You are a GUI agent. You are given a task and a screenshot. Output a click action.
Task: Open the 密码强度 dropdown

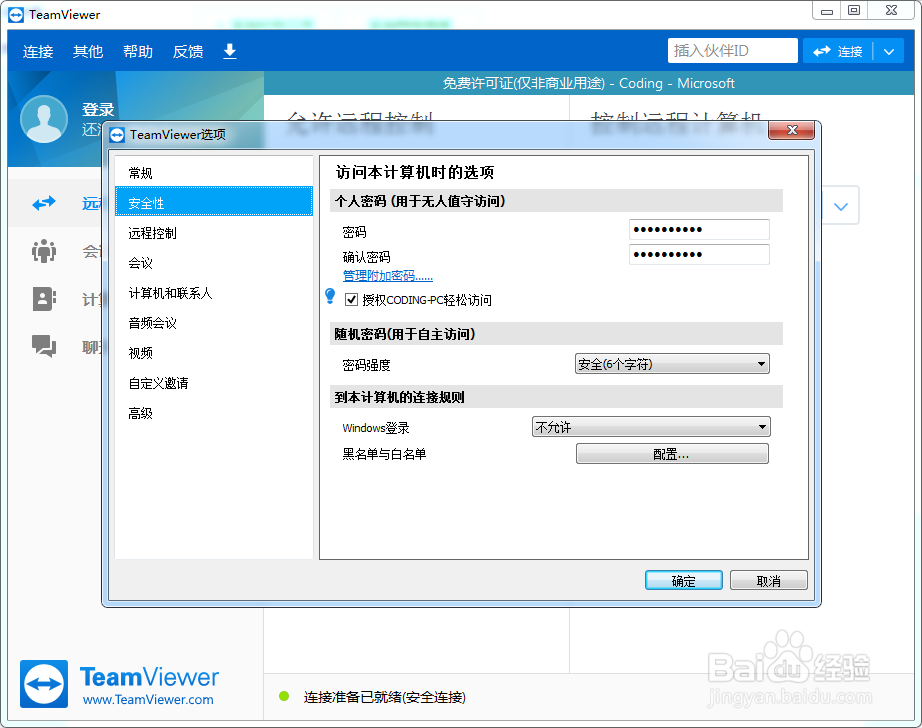(x=672, y=364)
